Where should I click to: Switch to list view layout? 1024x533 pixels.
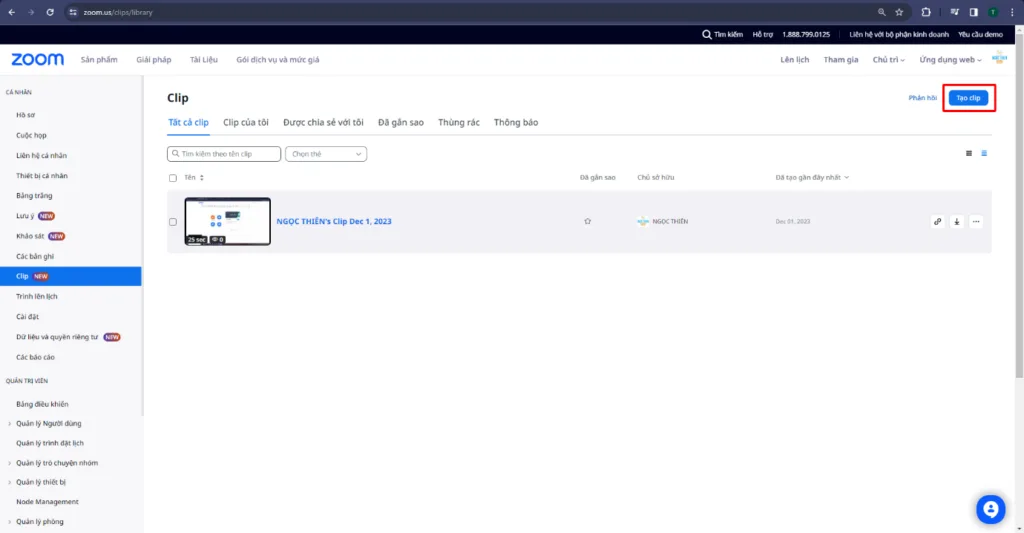pos(984,154)
